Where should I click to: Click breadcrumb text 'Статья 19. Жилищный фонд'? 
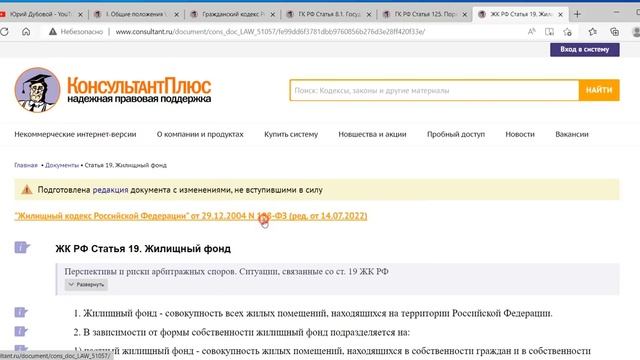(125, 165)
